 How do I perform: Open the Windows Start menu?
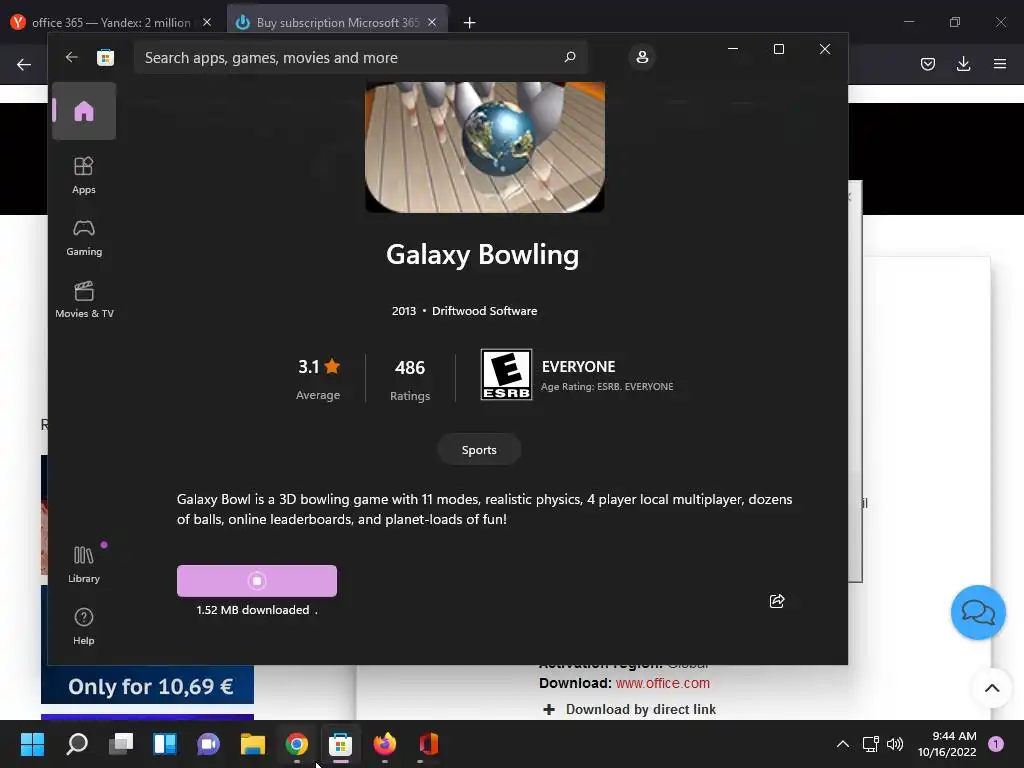tap(33, 744)
